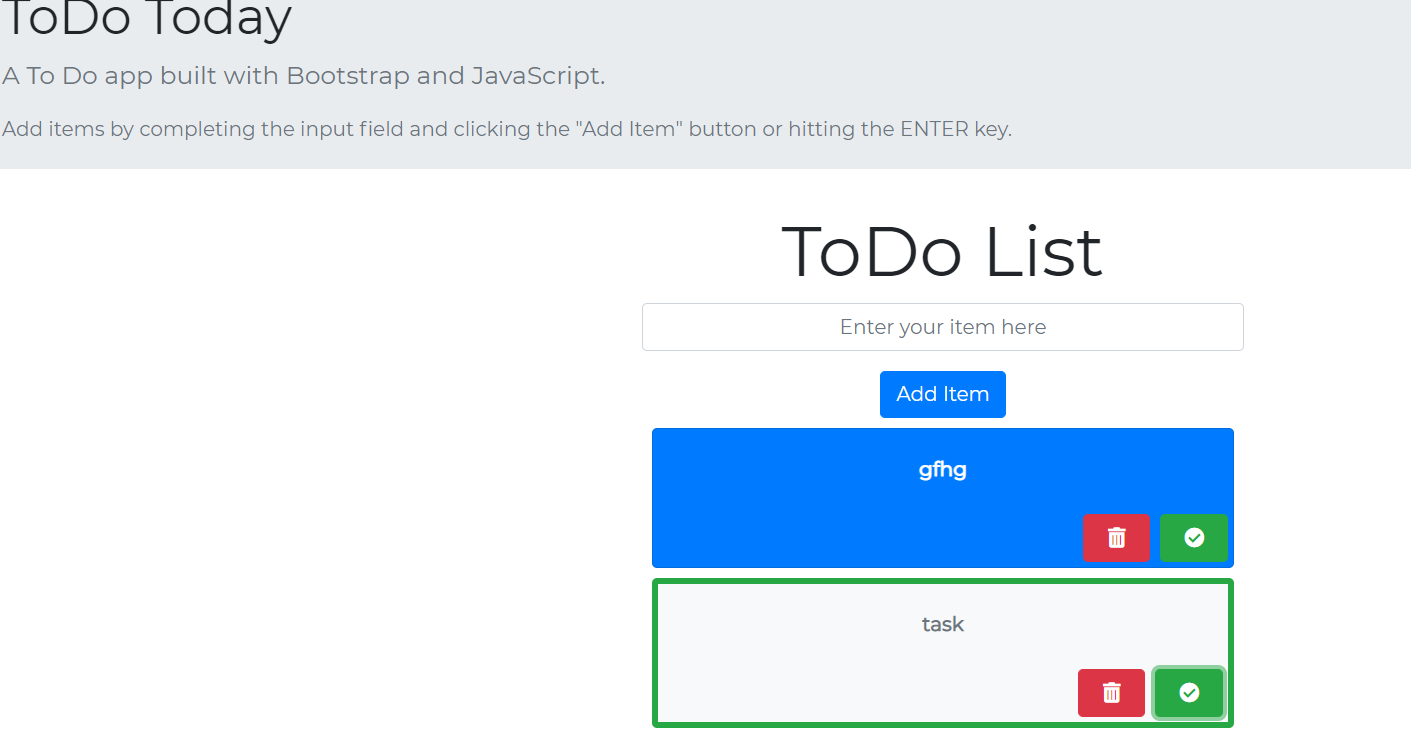
Task: Click the gfhg item label text
Action: [x=942, y=470]
